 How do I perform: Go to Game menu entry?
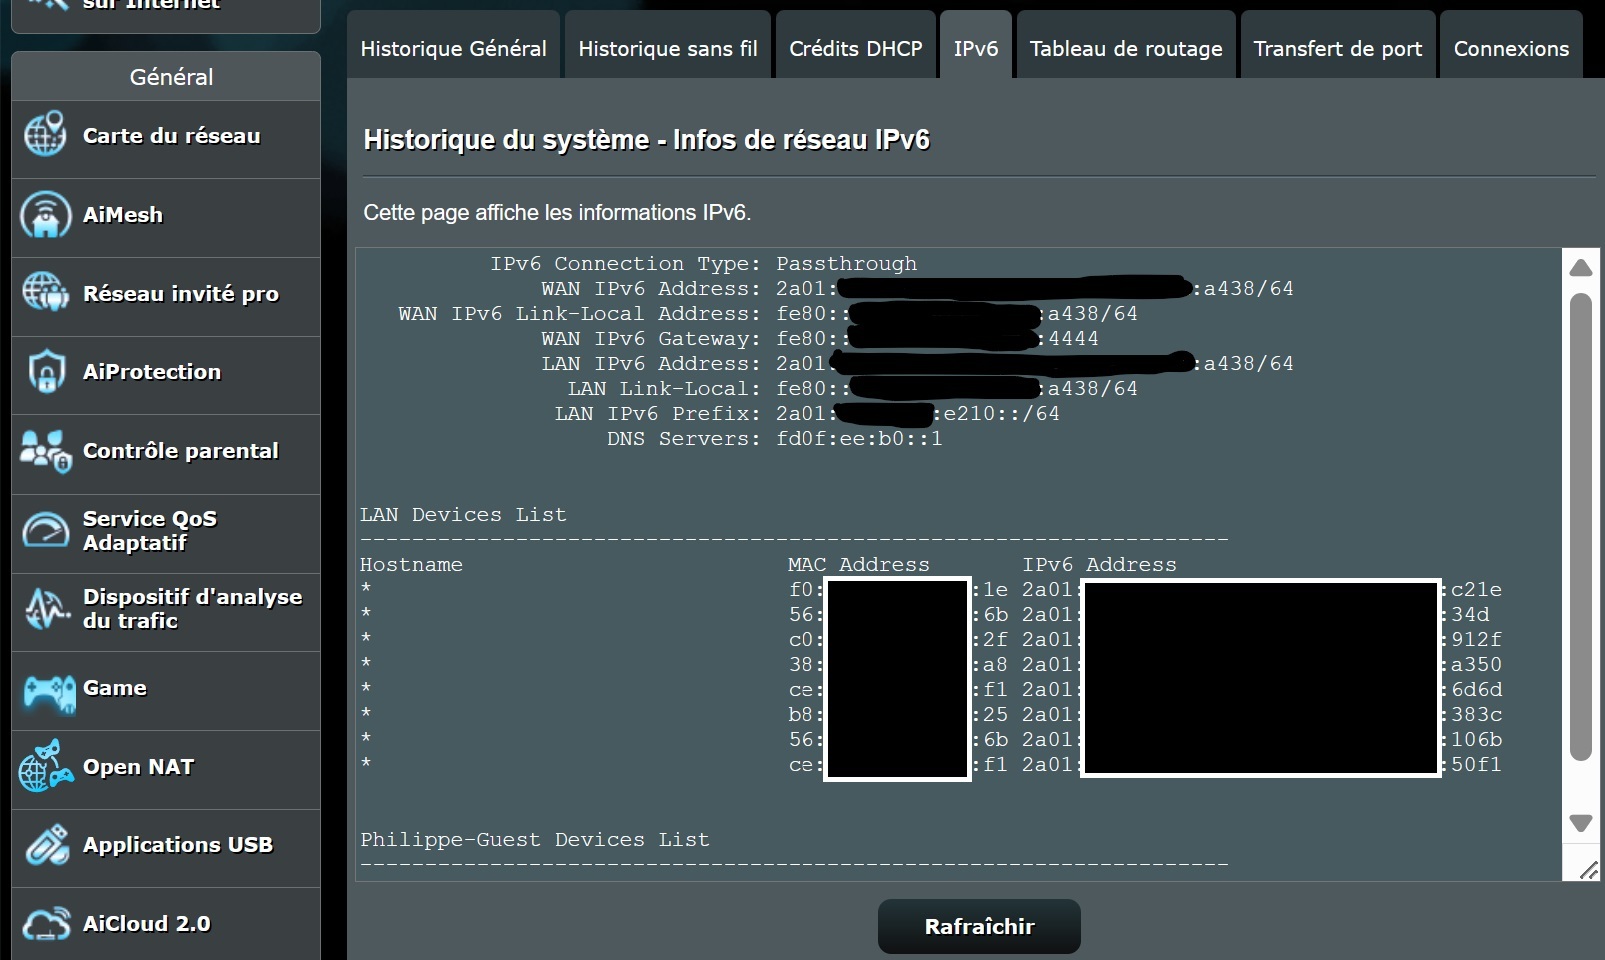(x=166, y=691)
